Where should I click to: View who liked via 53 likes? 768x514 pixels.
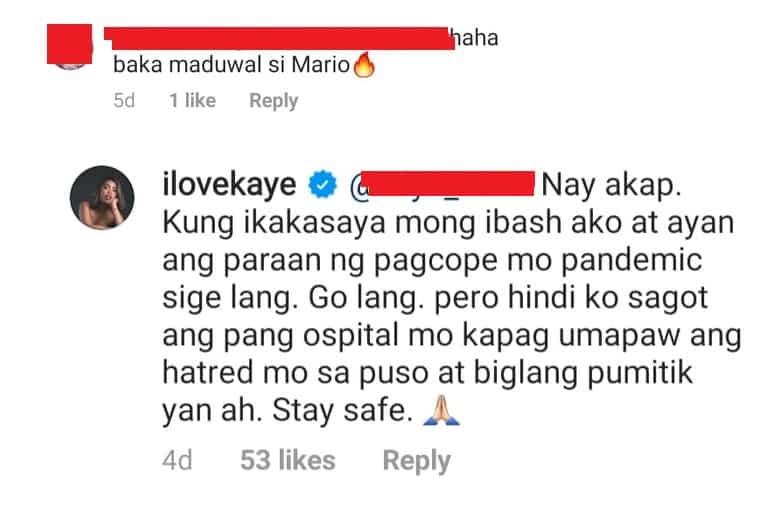[x=288, y=460]
